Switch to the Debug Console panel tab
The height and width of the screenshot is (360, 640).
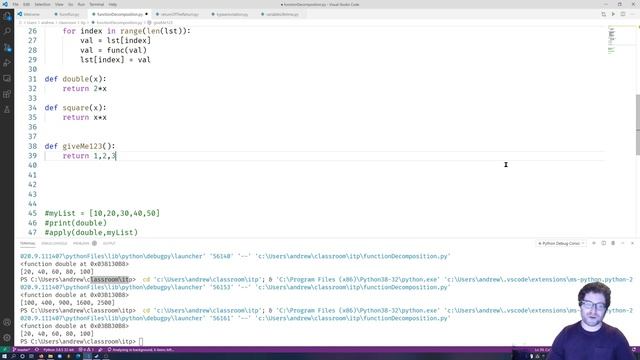pos(54,243)
